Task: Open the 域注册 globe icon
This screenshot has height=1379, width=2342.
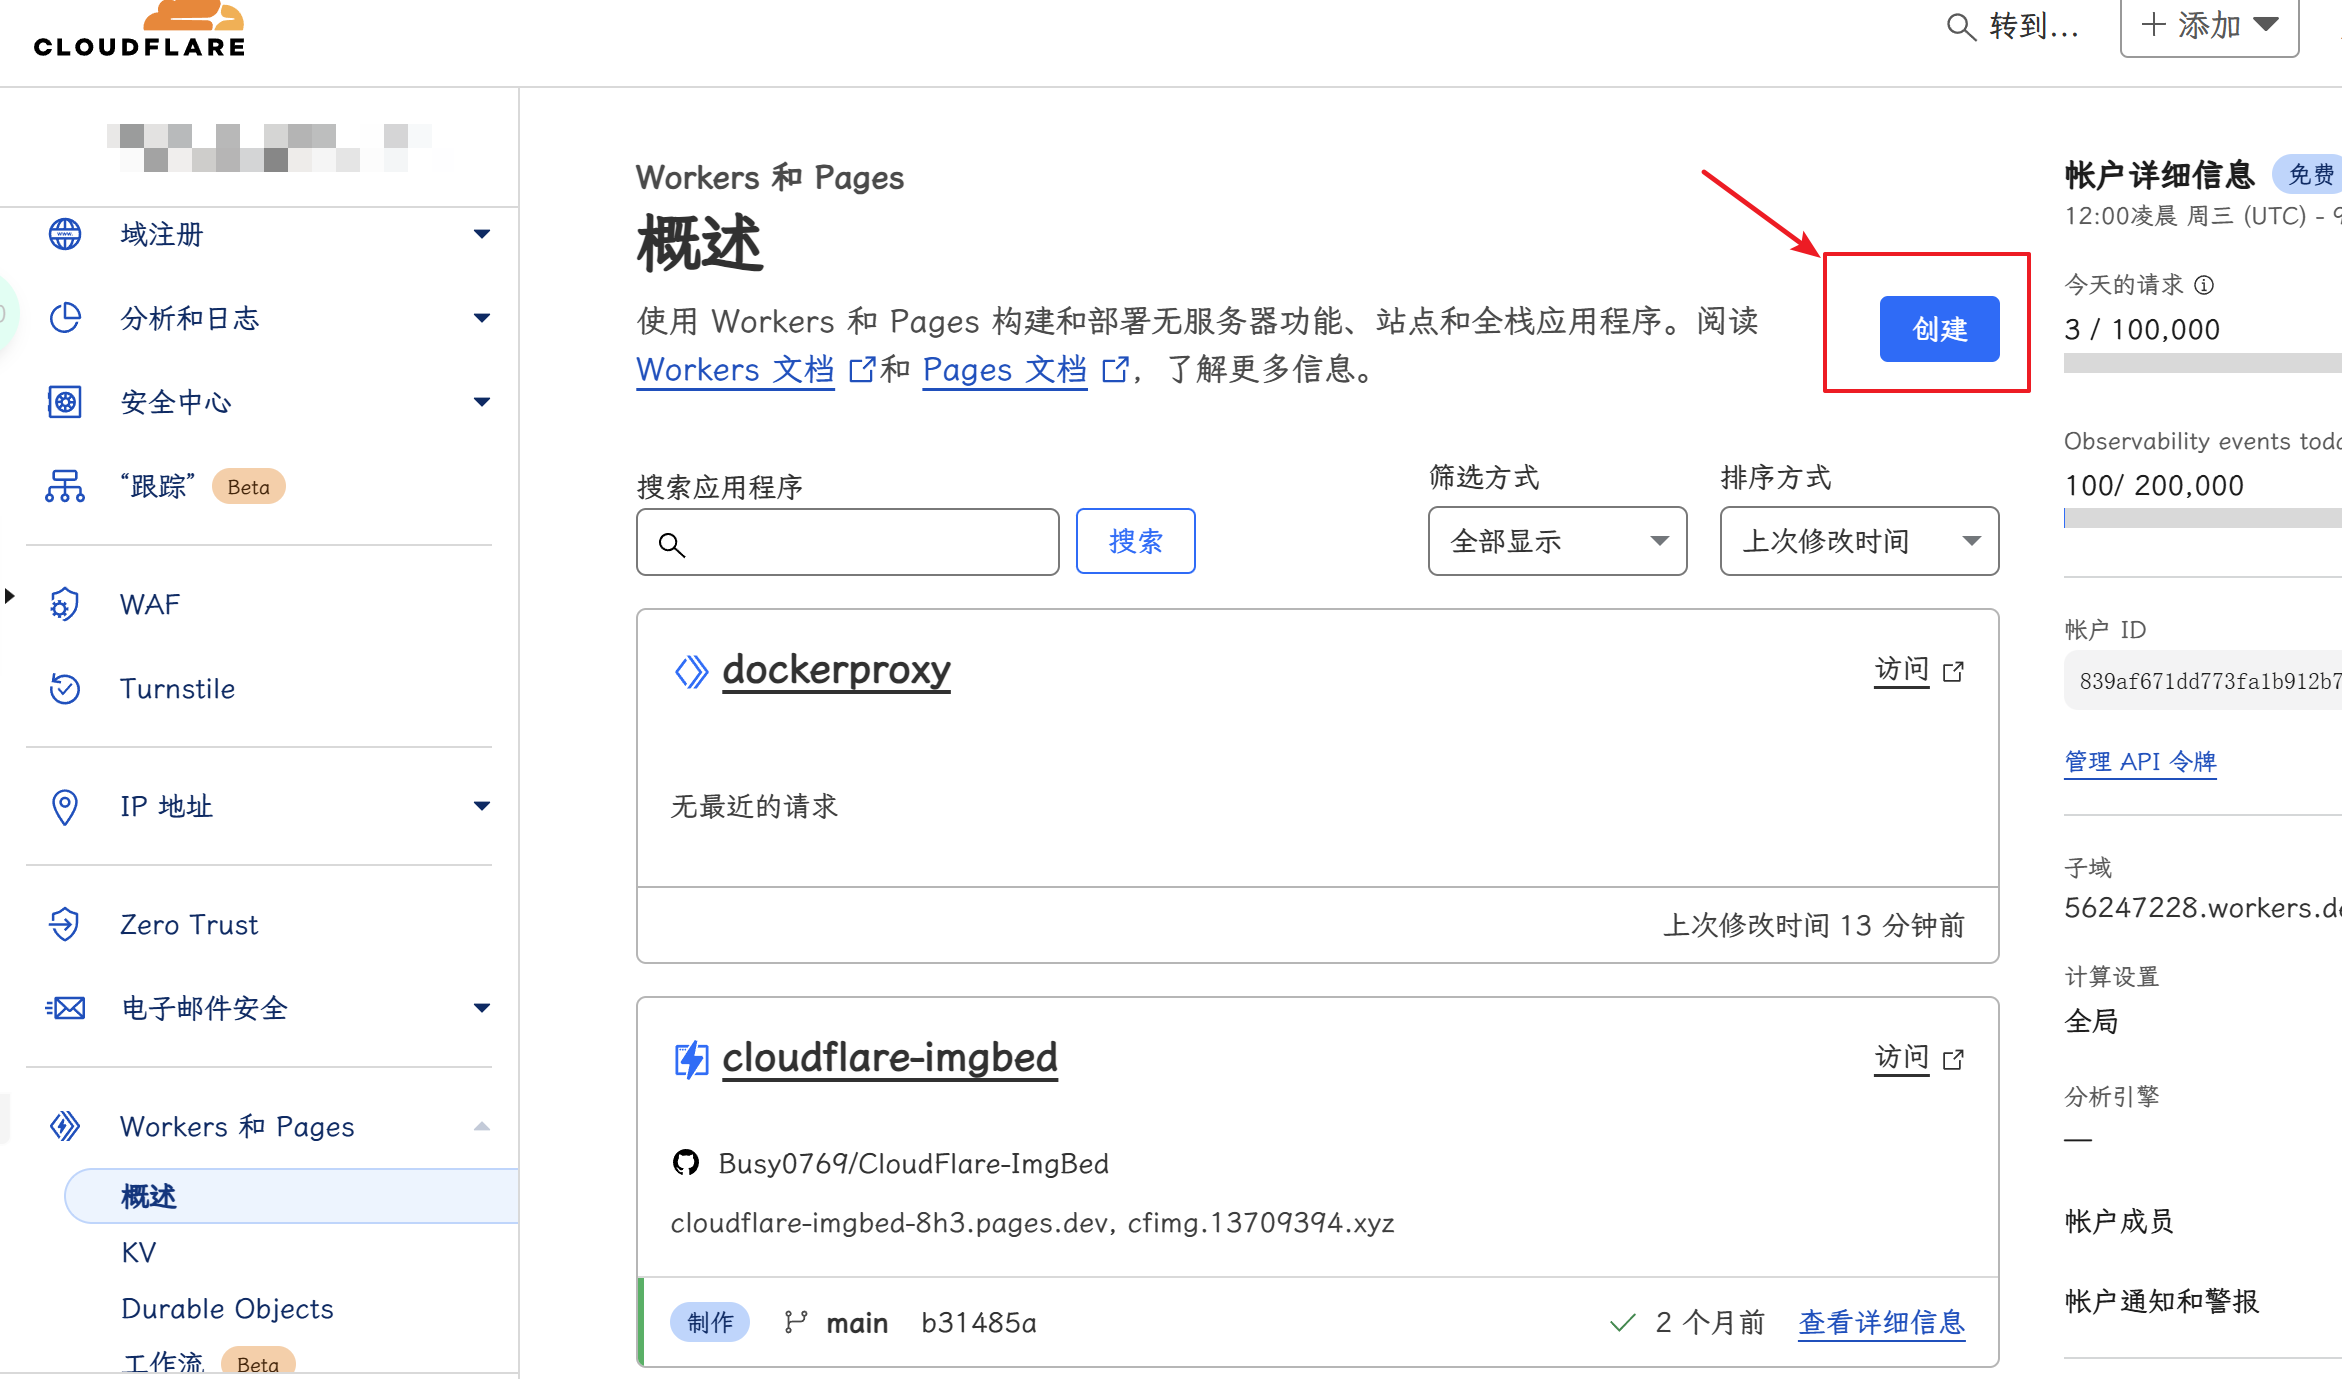Action: point(65,234)
